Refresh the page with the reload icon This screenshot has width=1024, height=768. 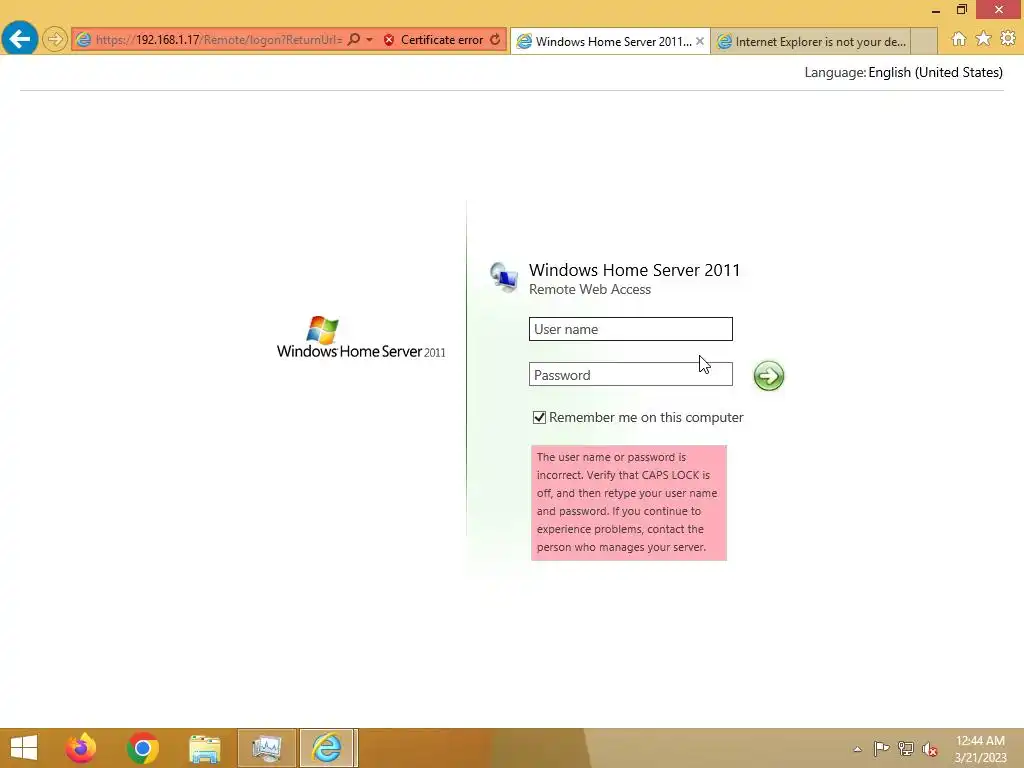point(495,39)
